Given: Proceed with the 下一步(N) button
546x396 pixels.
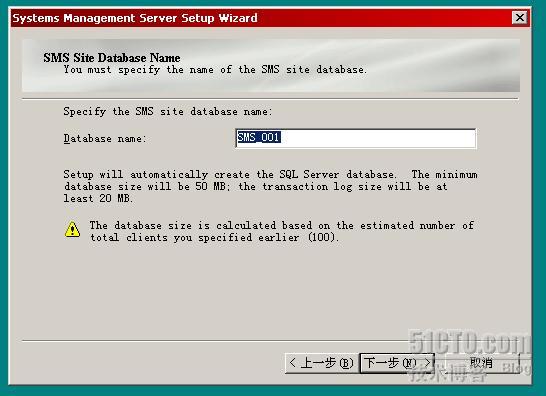Looking at the screenshot, I should [397, 363].
